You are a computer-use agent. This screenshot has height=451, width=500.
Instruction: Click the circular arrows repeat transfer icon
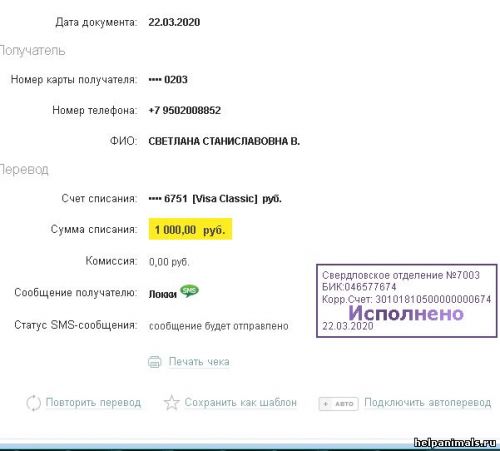(x=33, y=403)
